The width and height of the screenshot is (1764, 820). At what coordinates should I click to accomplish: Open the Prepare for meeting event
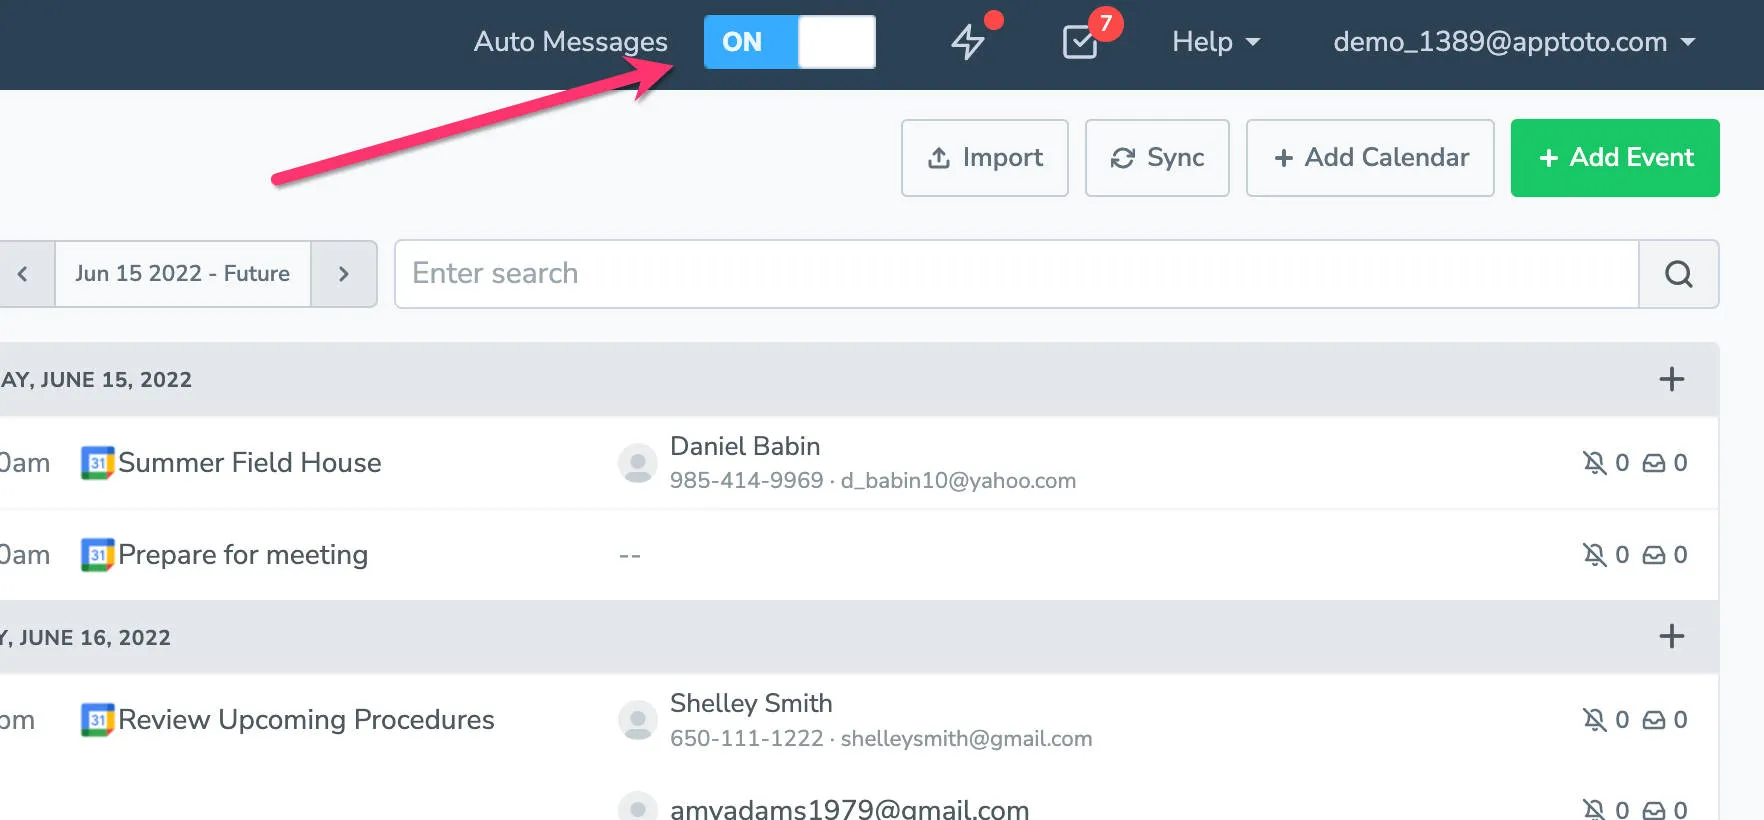click(243, 555)
